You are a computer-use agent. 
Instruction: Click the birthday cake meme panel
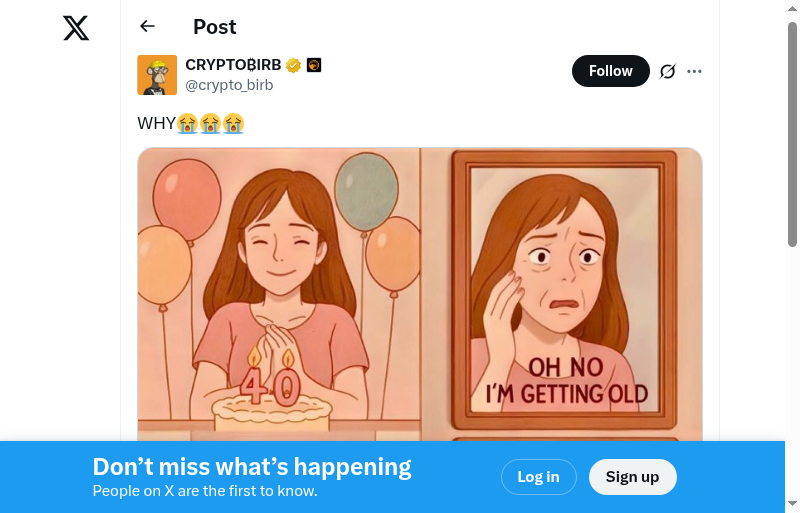point(278,295)
